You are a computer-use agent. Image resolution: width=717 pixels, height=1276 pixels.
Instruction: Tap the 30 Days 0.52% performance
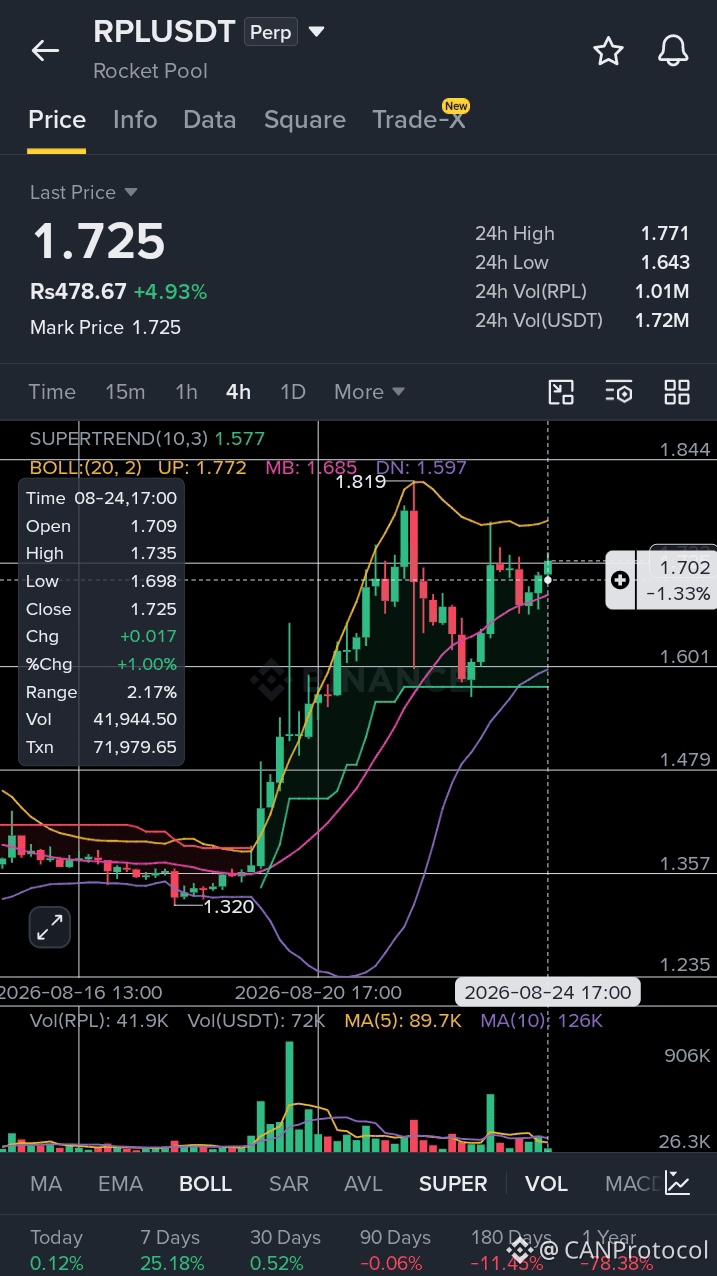pyautogui.click(x=284, y=1250)
